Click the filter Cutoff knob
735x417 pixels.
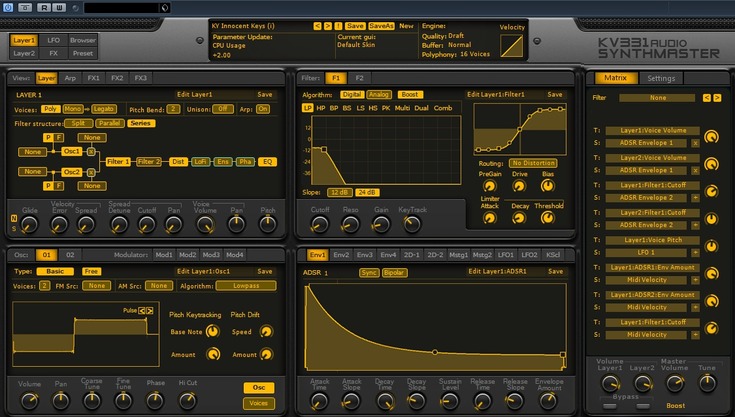(x=320, y=225)
